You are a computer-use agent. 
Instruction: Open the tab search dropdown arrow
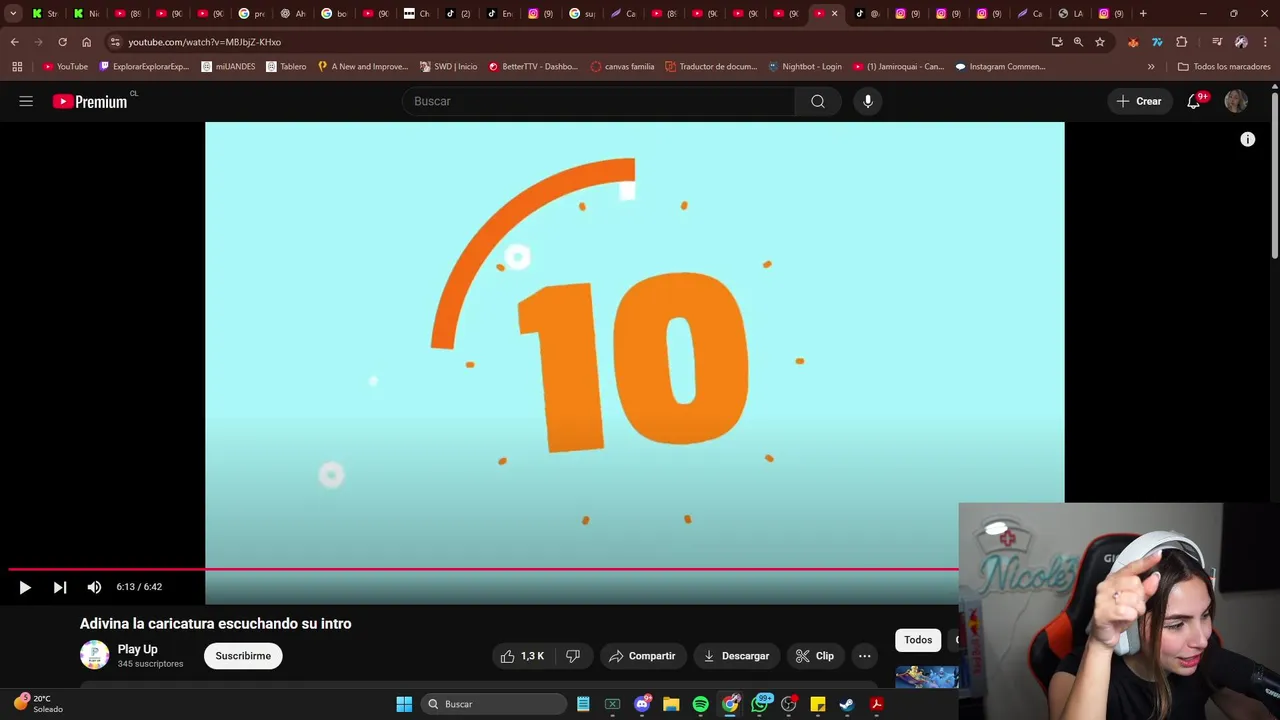pos(13,14)
